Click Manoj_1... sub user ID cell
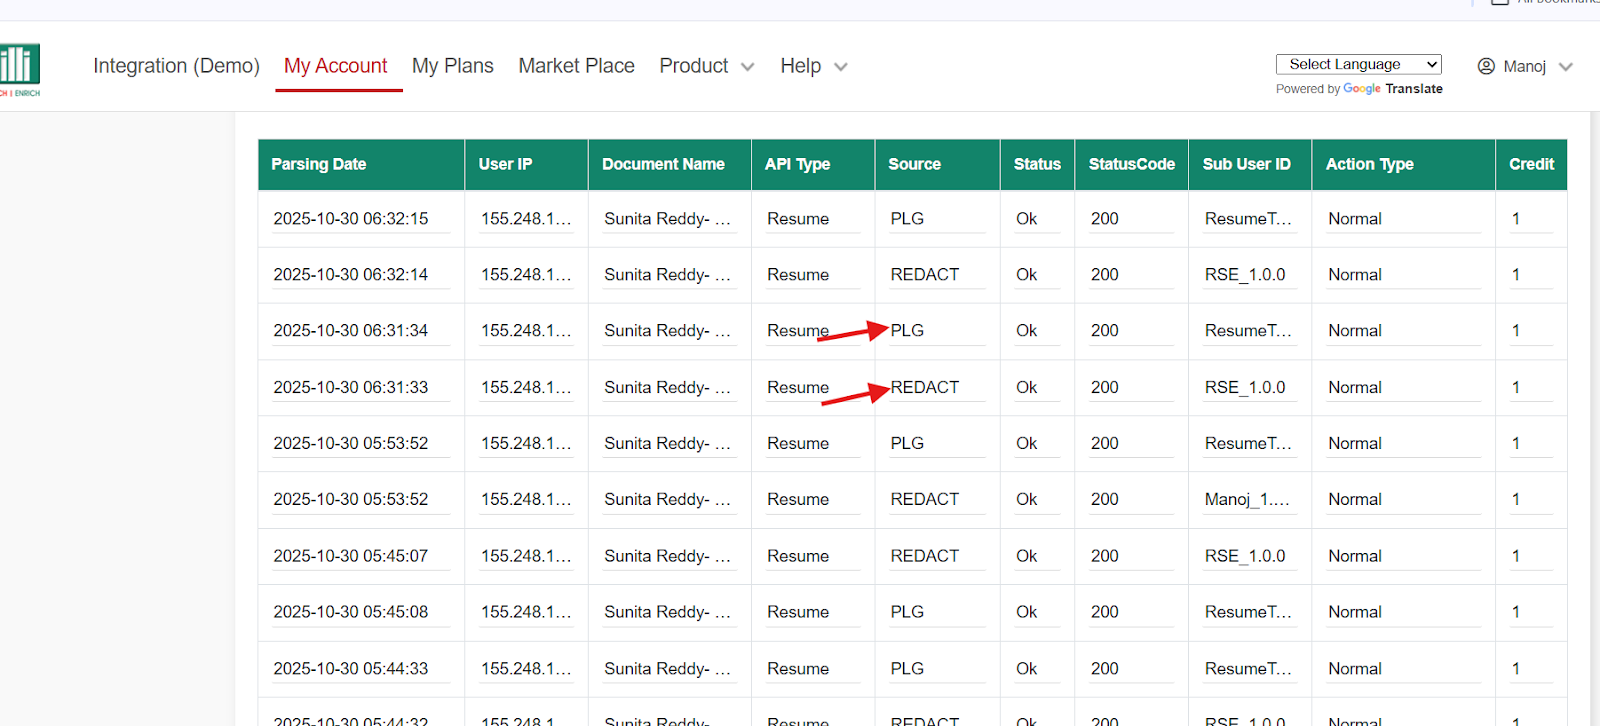This screenshot has width=1600, height=726. pos(1247,500)
